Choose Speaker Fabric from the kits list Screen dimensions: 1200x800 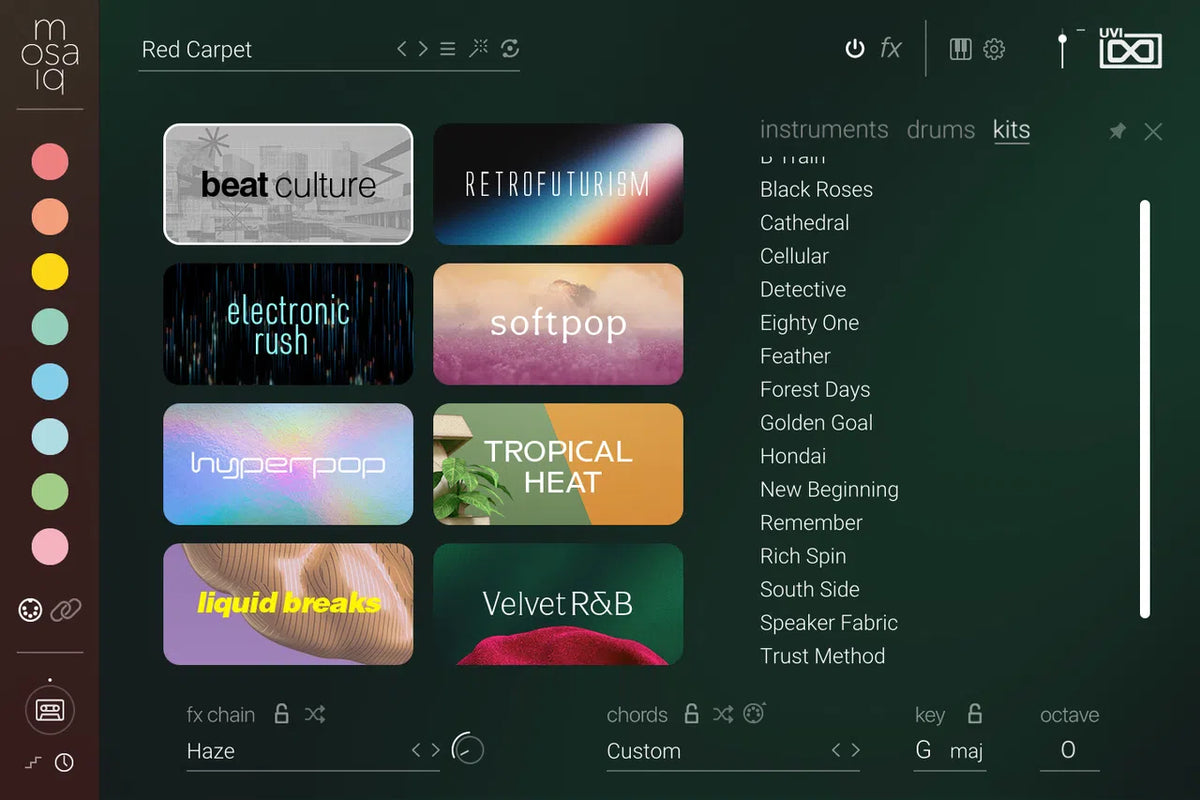click(x=828, y=623)
